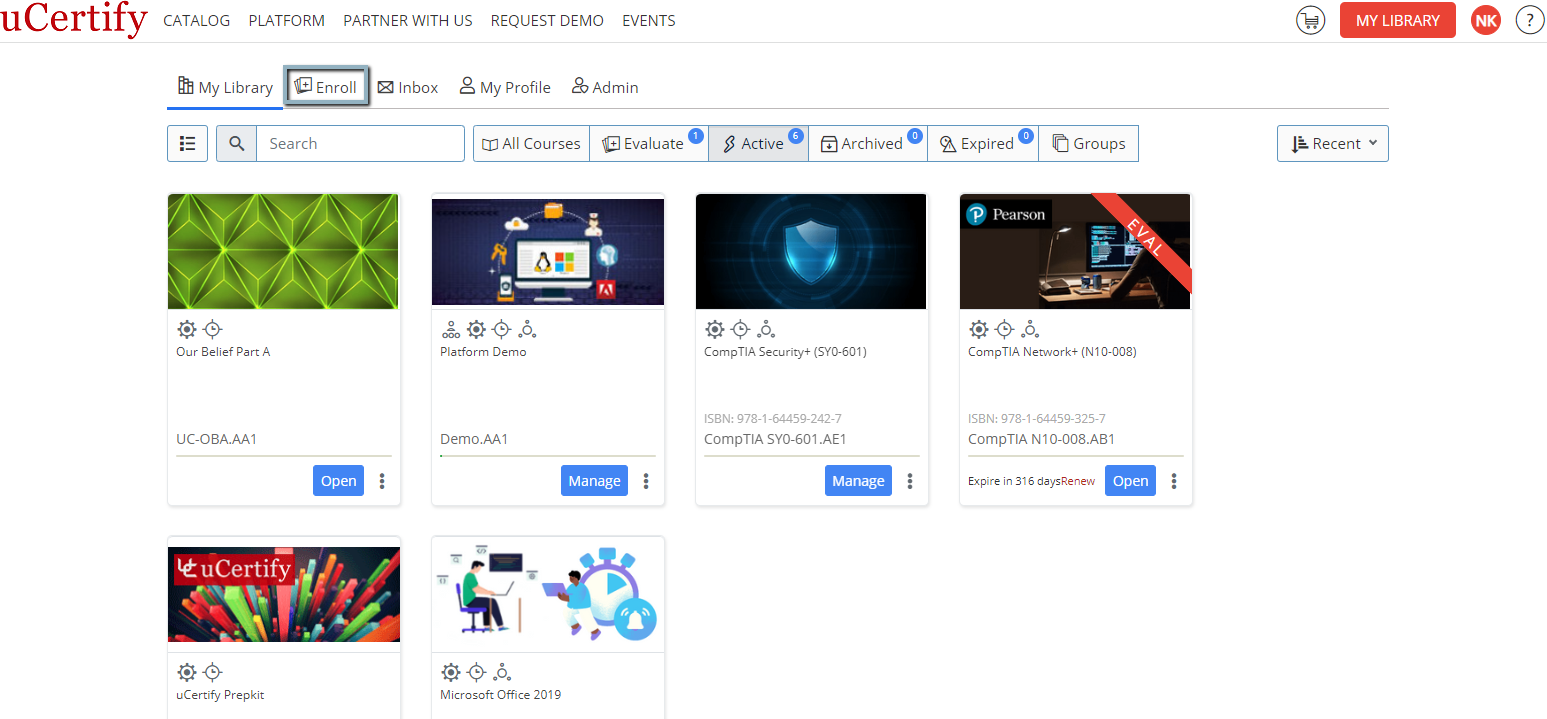Click the uCertify logo
The width and height of the screenshot is (1547, 719).
74,19
